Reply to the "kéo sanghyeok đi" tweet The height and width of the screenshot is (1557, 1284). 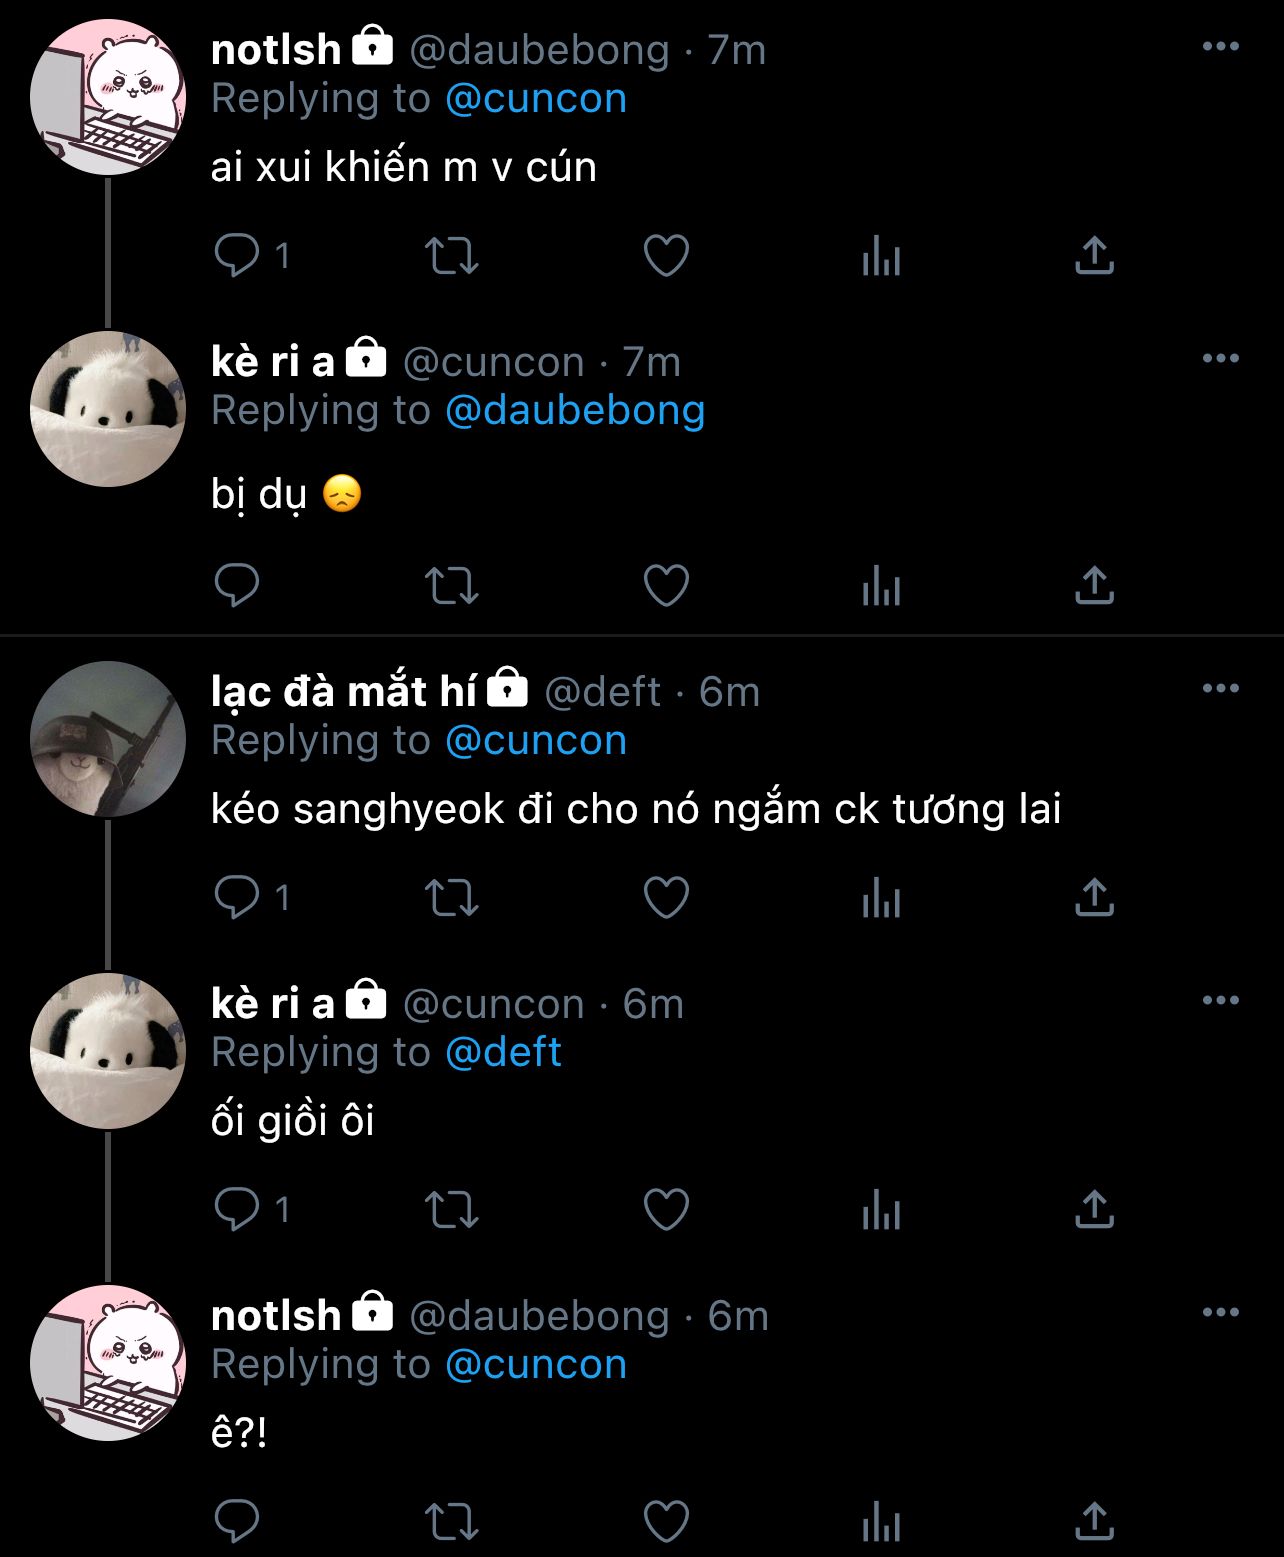[237, 897]
